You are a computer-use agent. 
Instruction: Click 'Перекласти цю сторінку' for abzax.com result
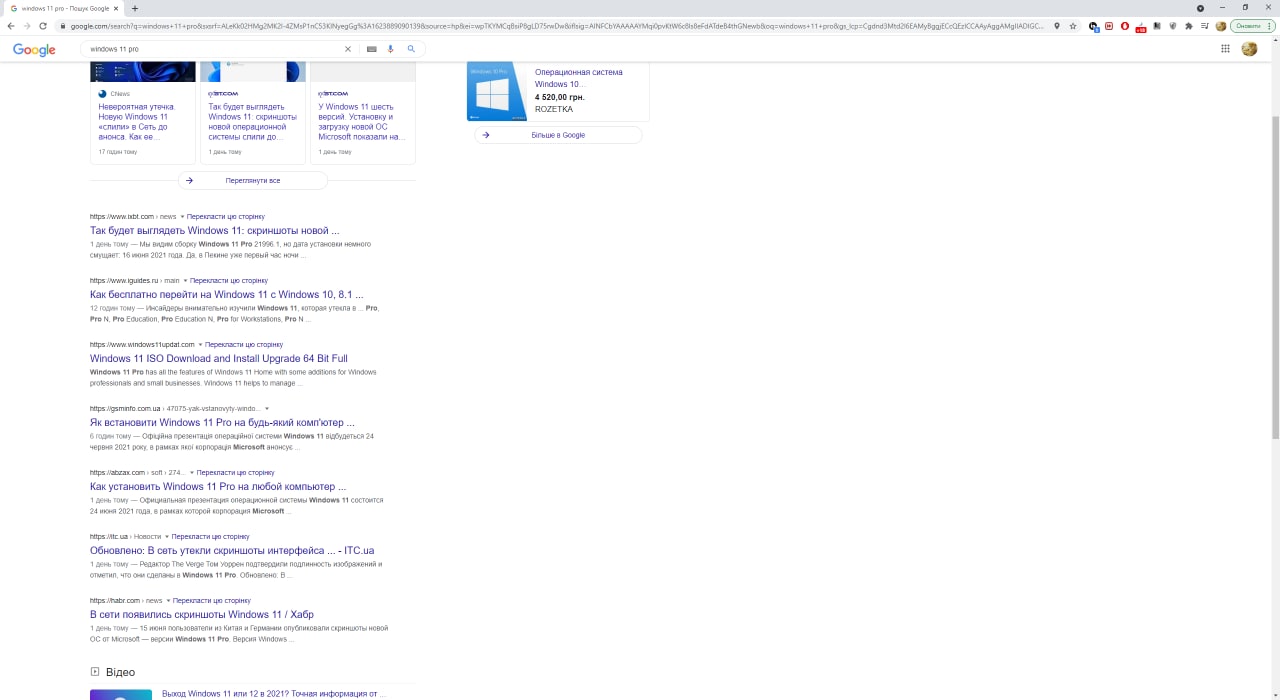[x=235, y=472]
